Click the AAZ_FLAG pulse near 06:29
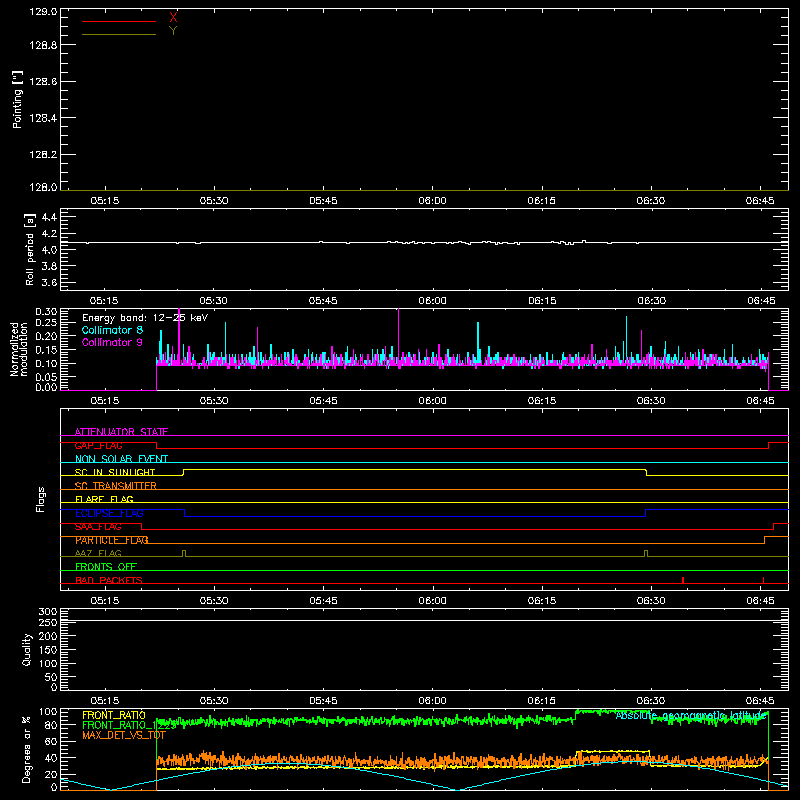The image size is (800, 800). coord(646,554)
